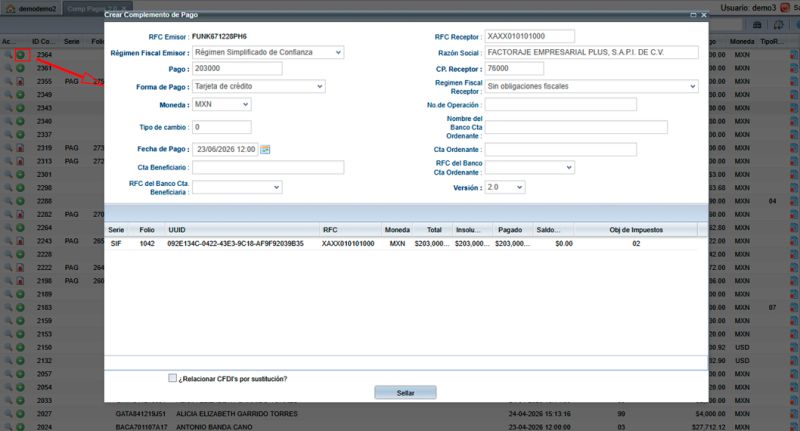Click the Nombre del Banco Cta Ordenante field
The image size is (800, 431).
576,127
